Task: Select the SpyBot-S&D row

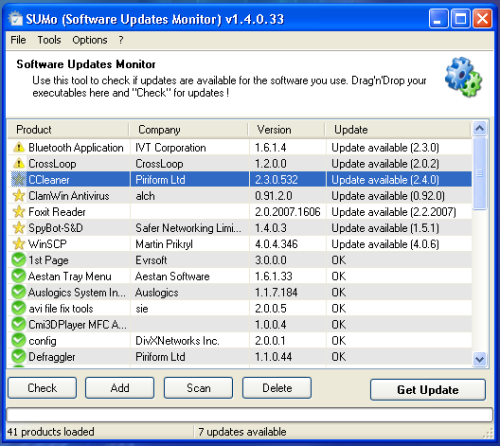Action: [240, 228]
